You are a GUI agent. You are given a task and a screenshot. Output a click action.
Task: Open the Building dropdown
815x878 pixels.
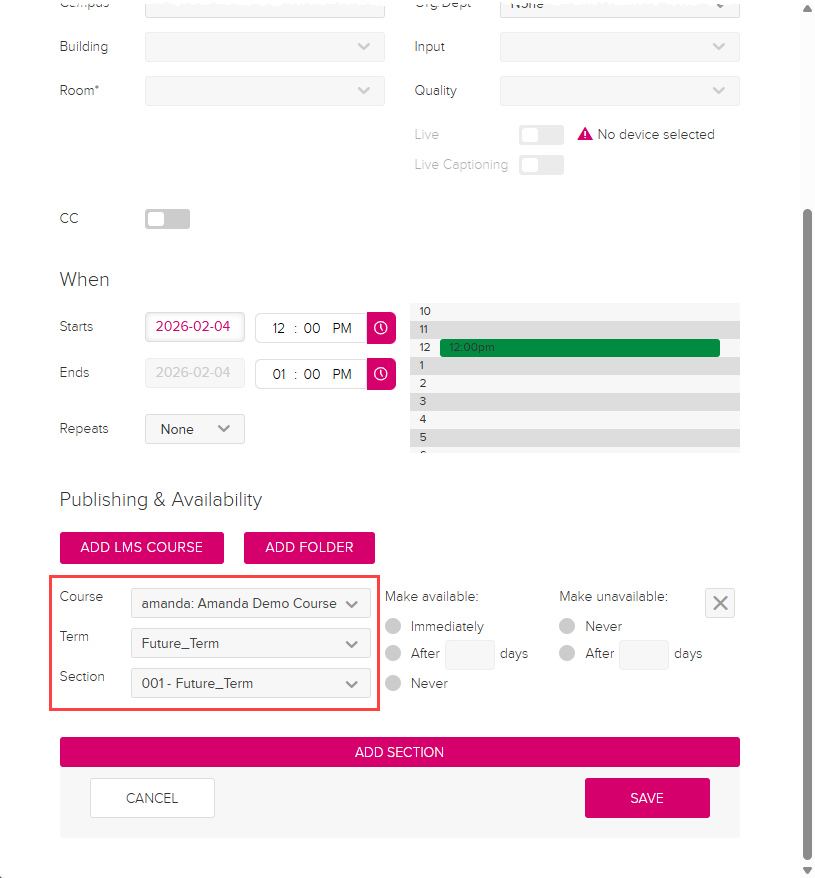(x=264, y=46)
